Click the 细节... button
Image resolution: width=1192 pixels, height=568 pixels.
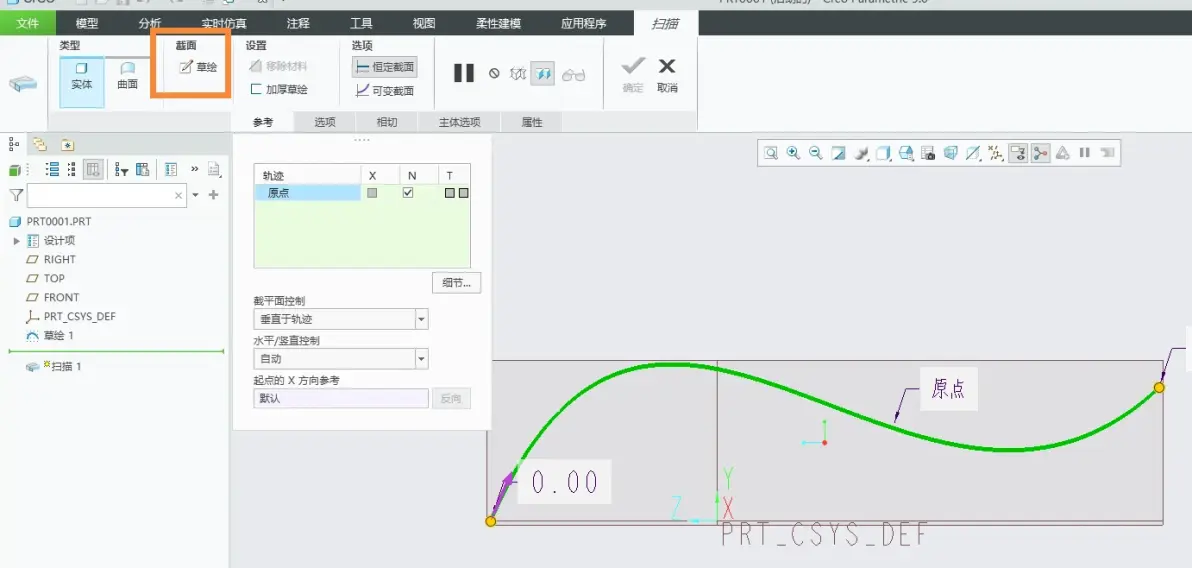(456, 283)
